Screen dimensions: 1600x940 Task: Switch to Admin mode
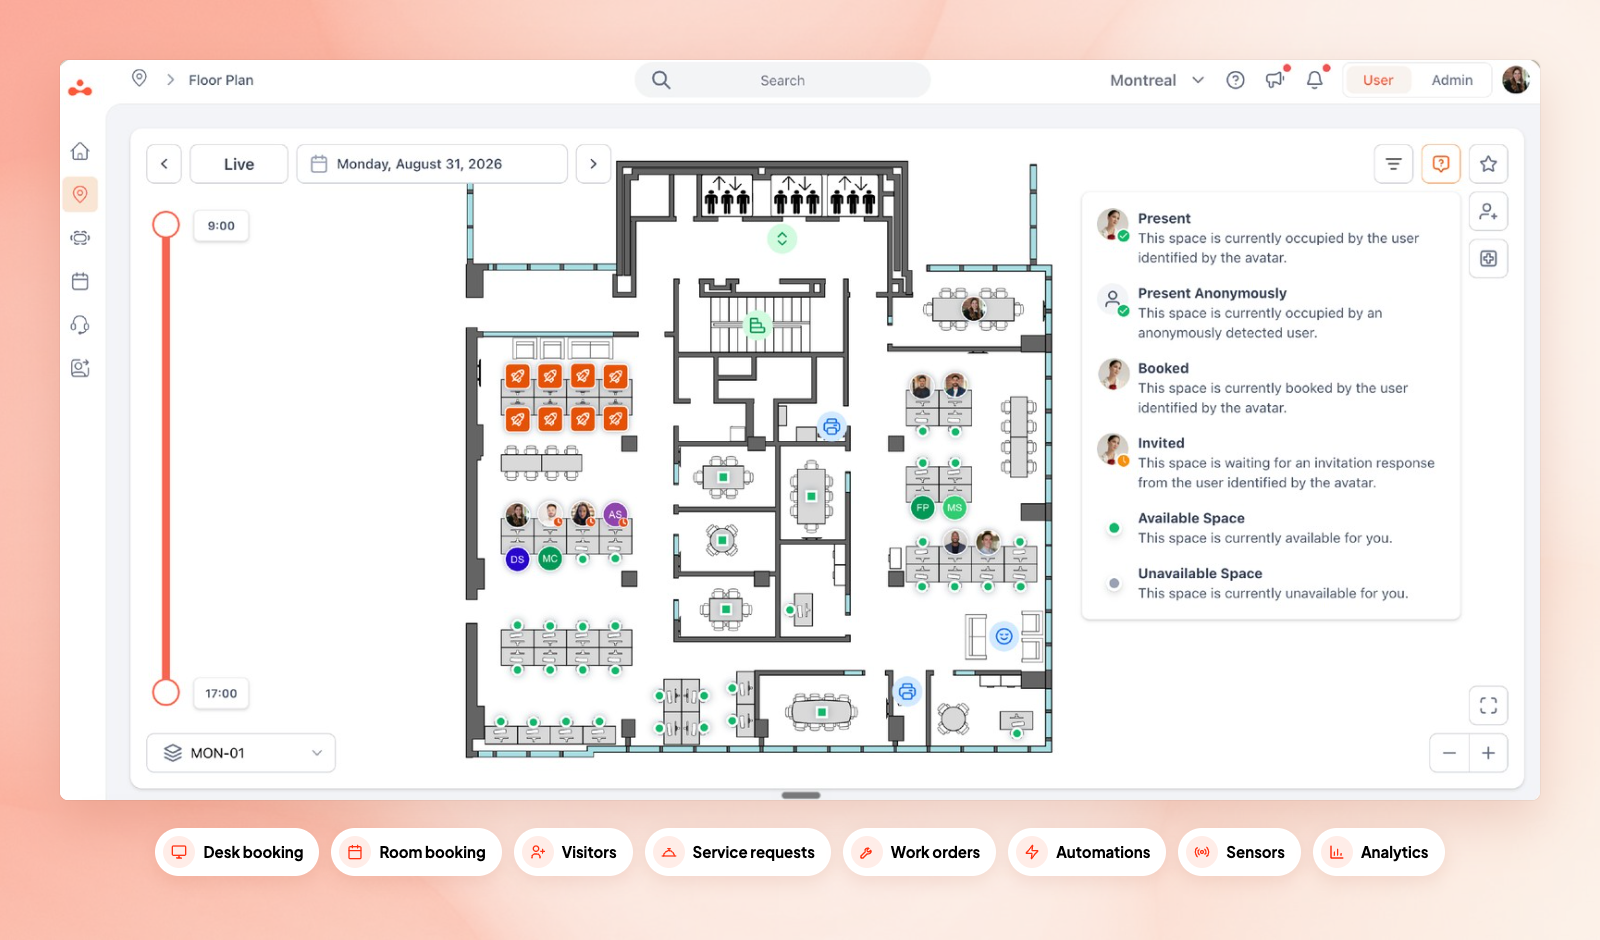1452,80
